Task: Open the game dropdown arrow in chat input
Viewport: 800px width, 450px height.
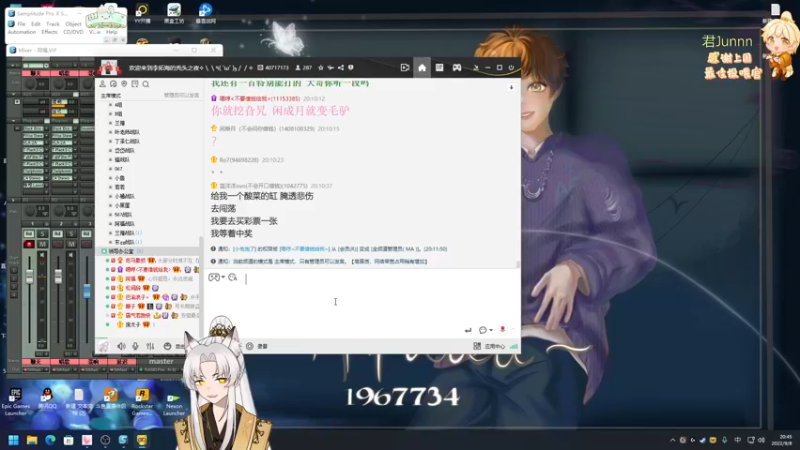Action: [223, 277]
